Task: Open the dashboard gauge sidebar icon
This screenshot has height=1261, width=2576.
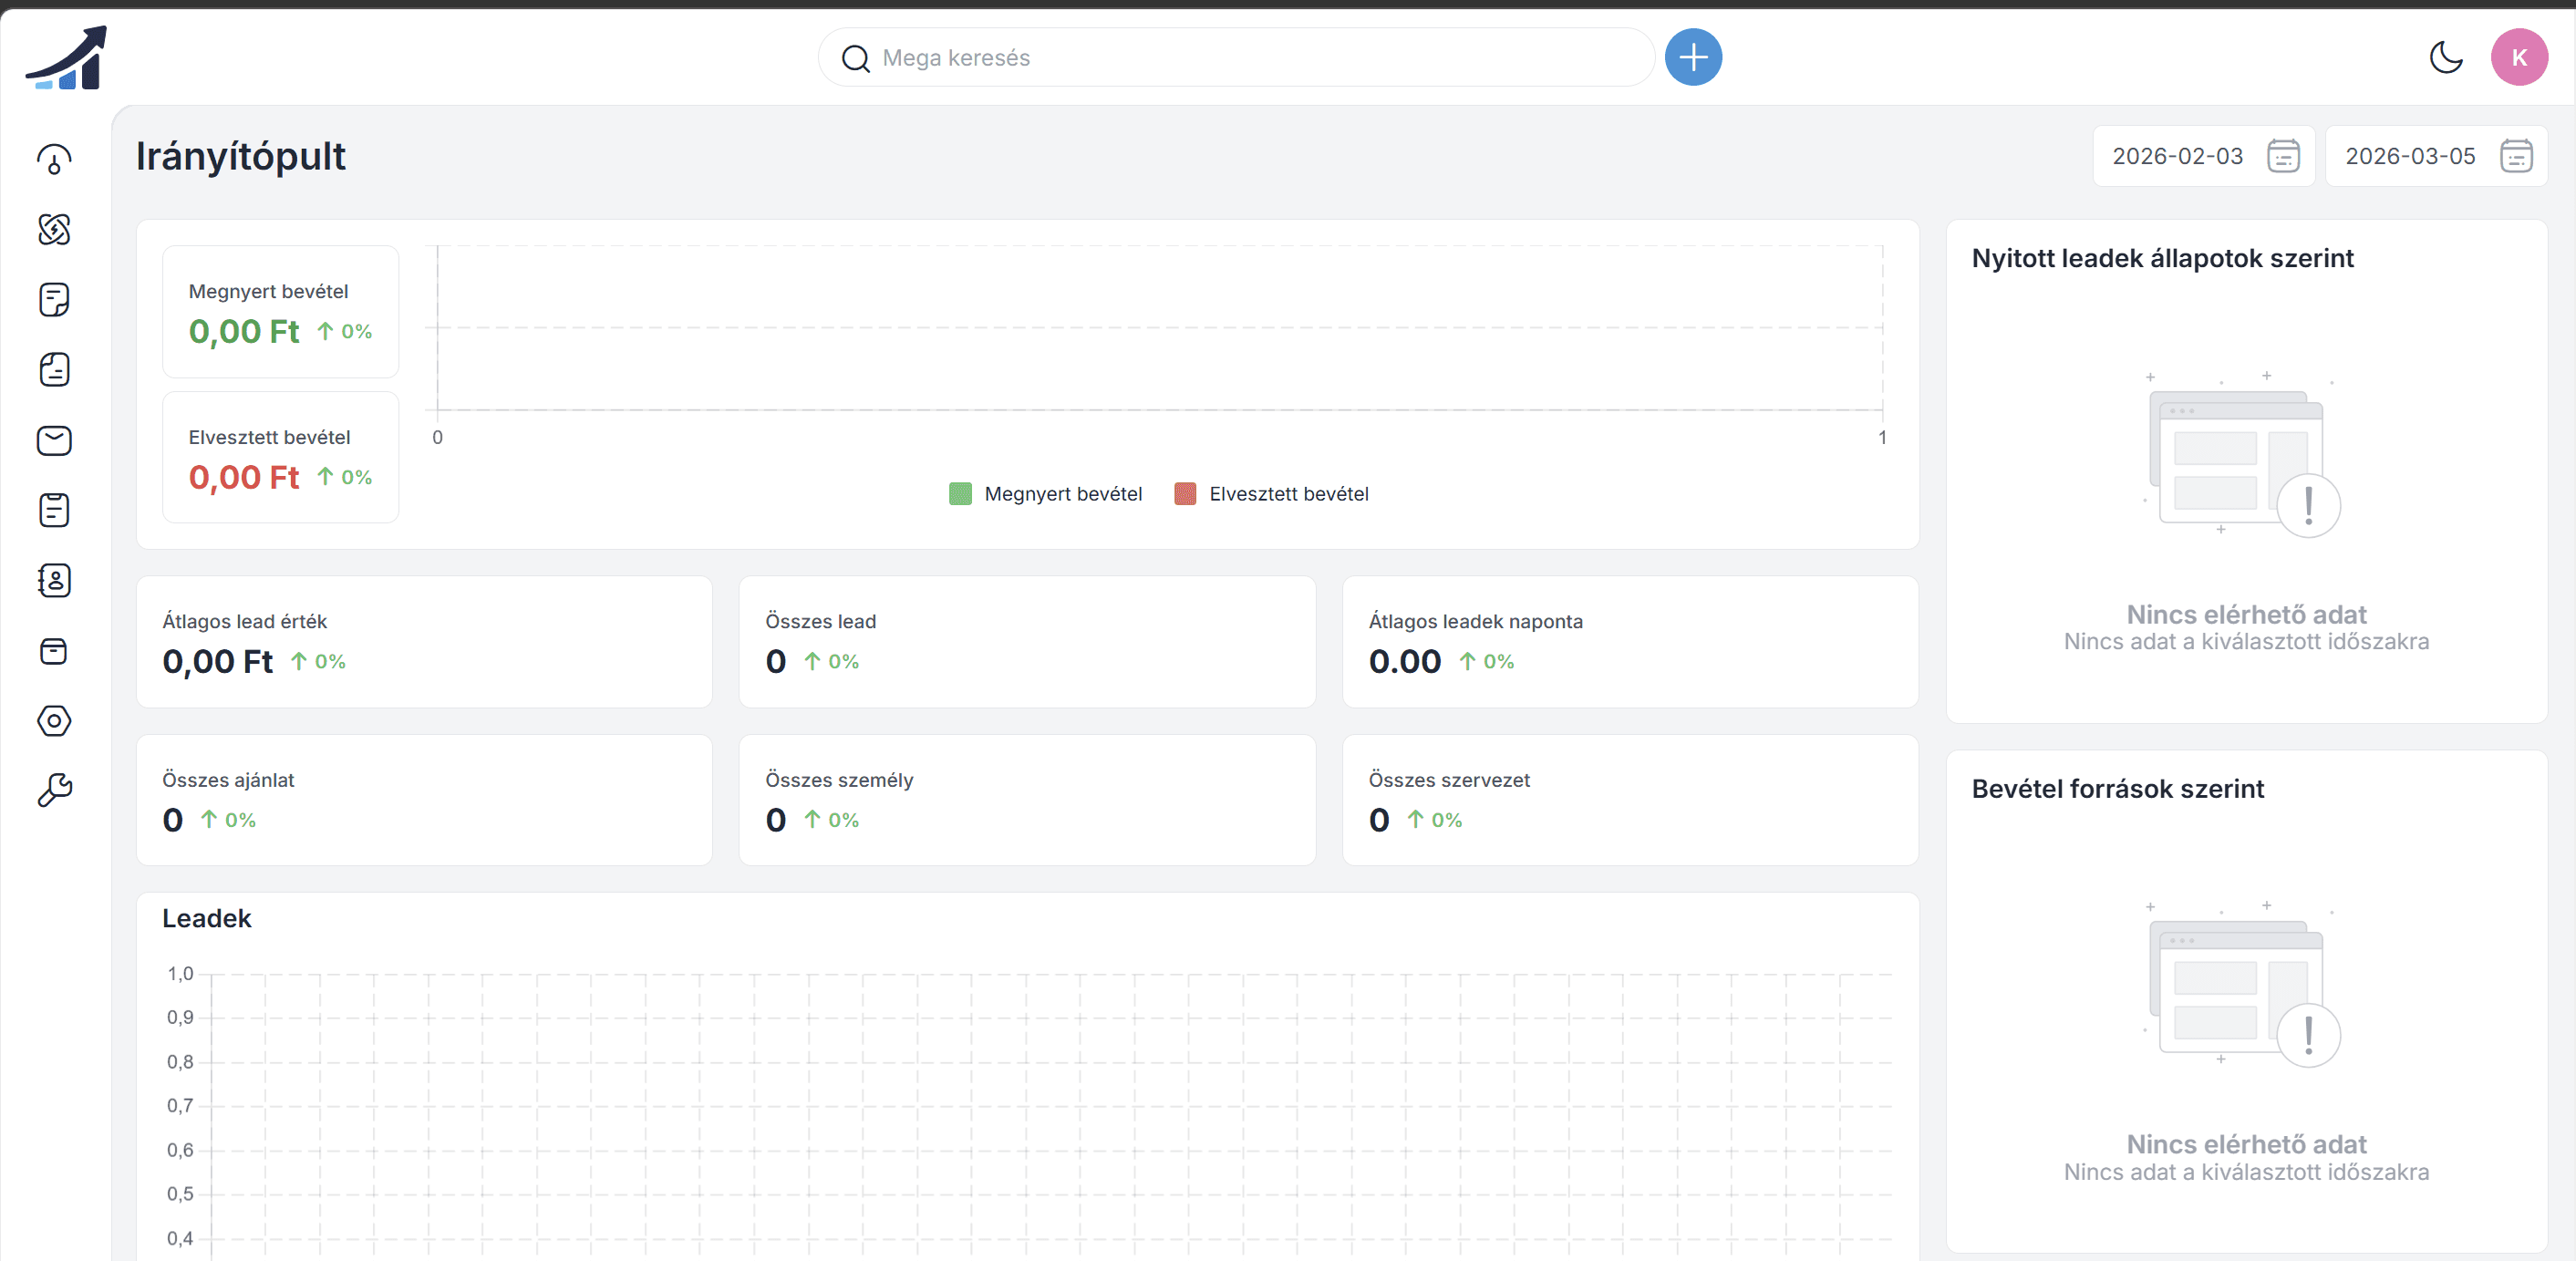Action: click(54, 159)
